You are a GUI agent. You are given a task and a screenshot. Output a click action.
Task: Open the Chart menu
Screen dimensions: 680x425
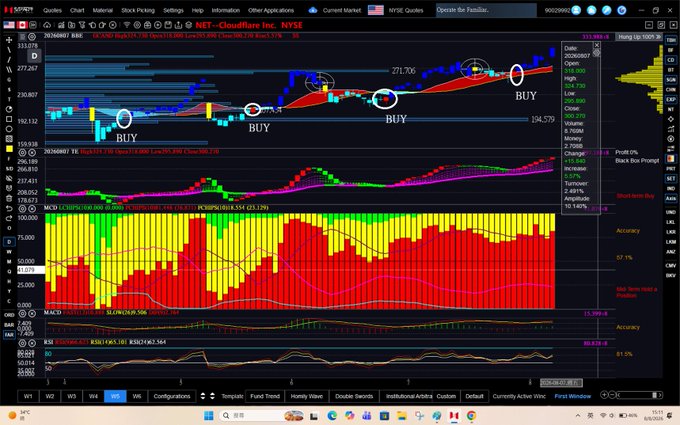point(77,10)
